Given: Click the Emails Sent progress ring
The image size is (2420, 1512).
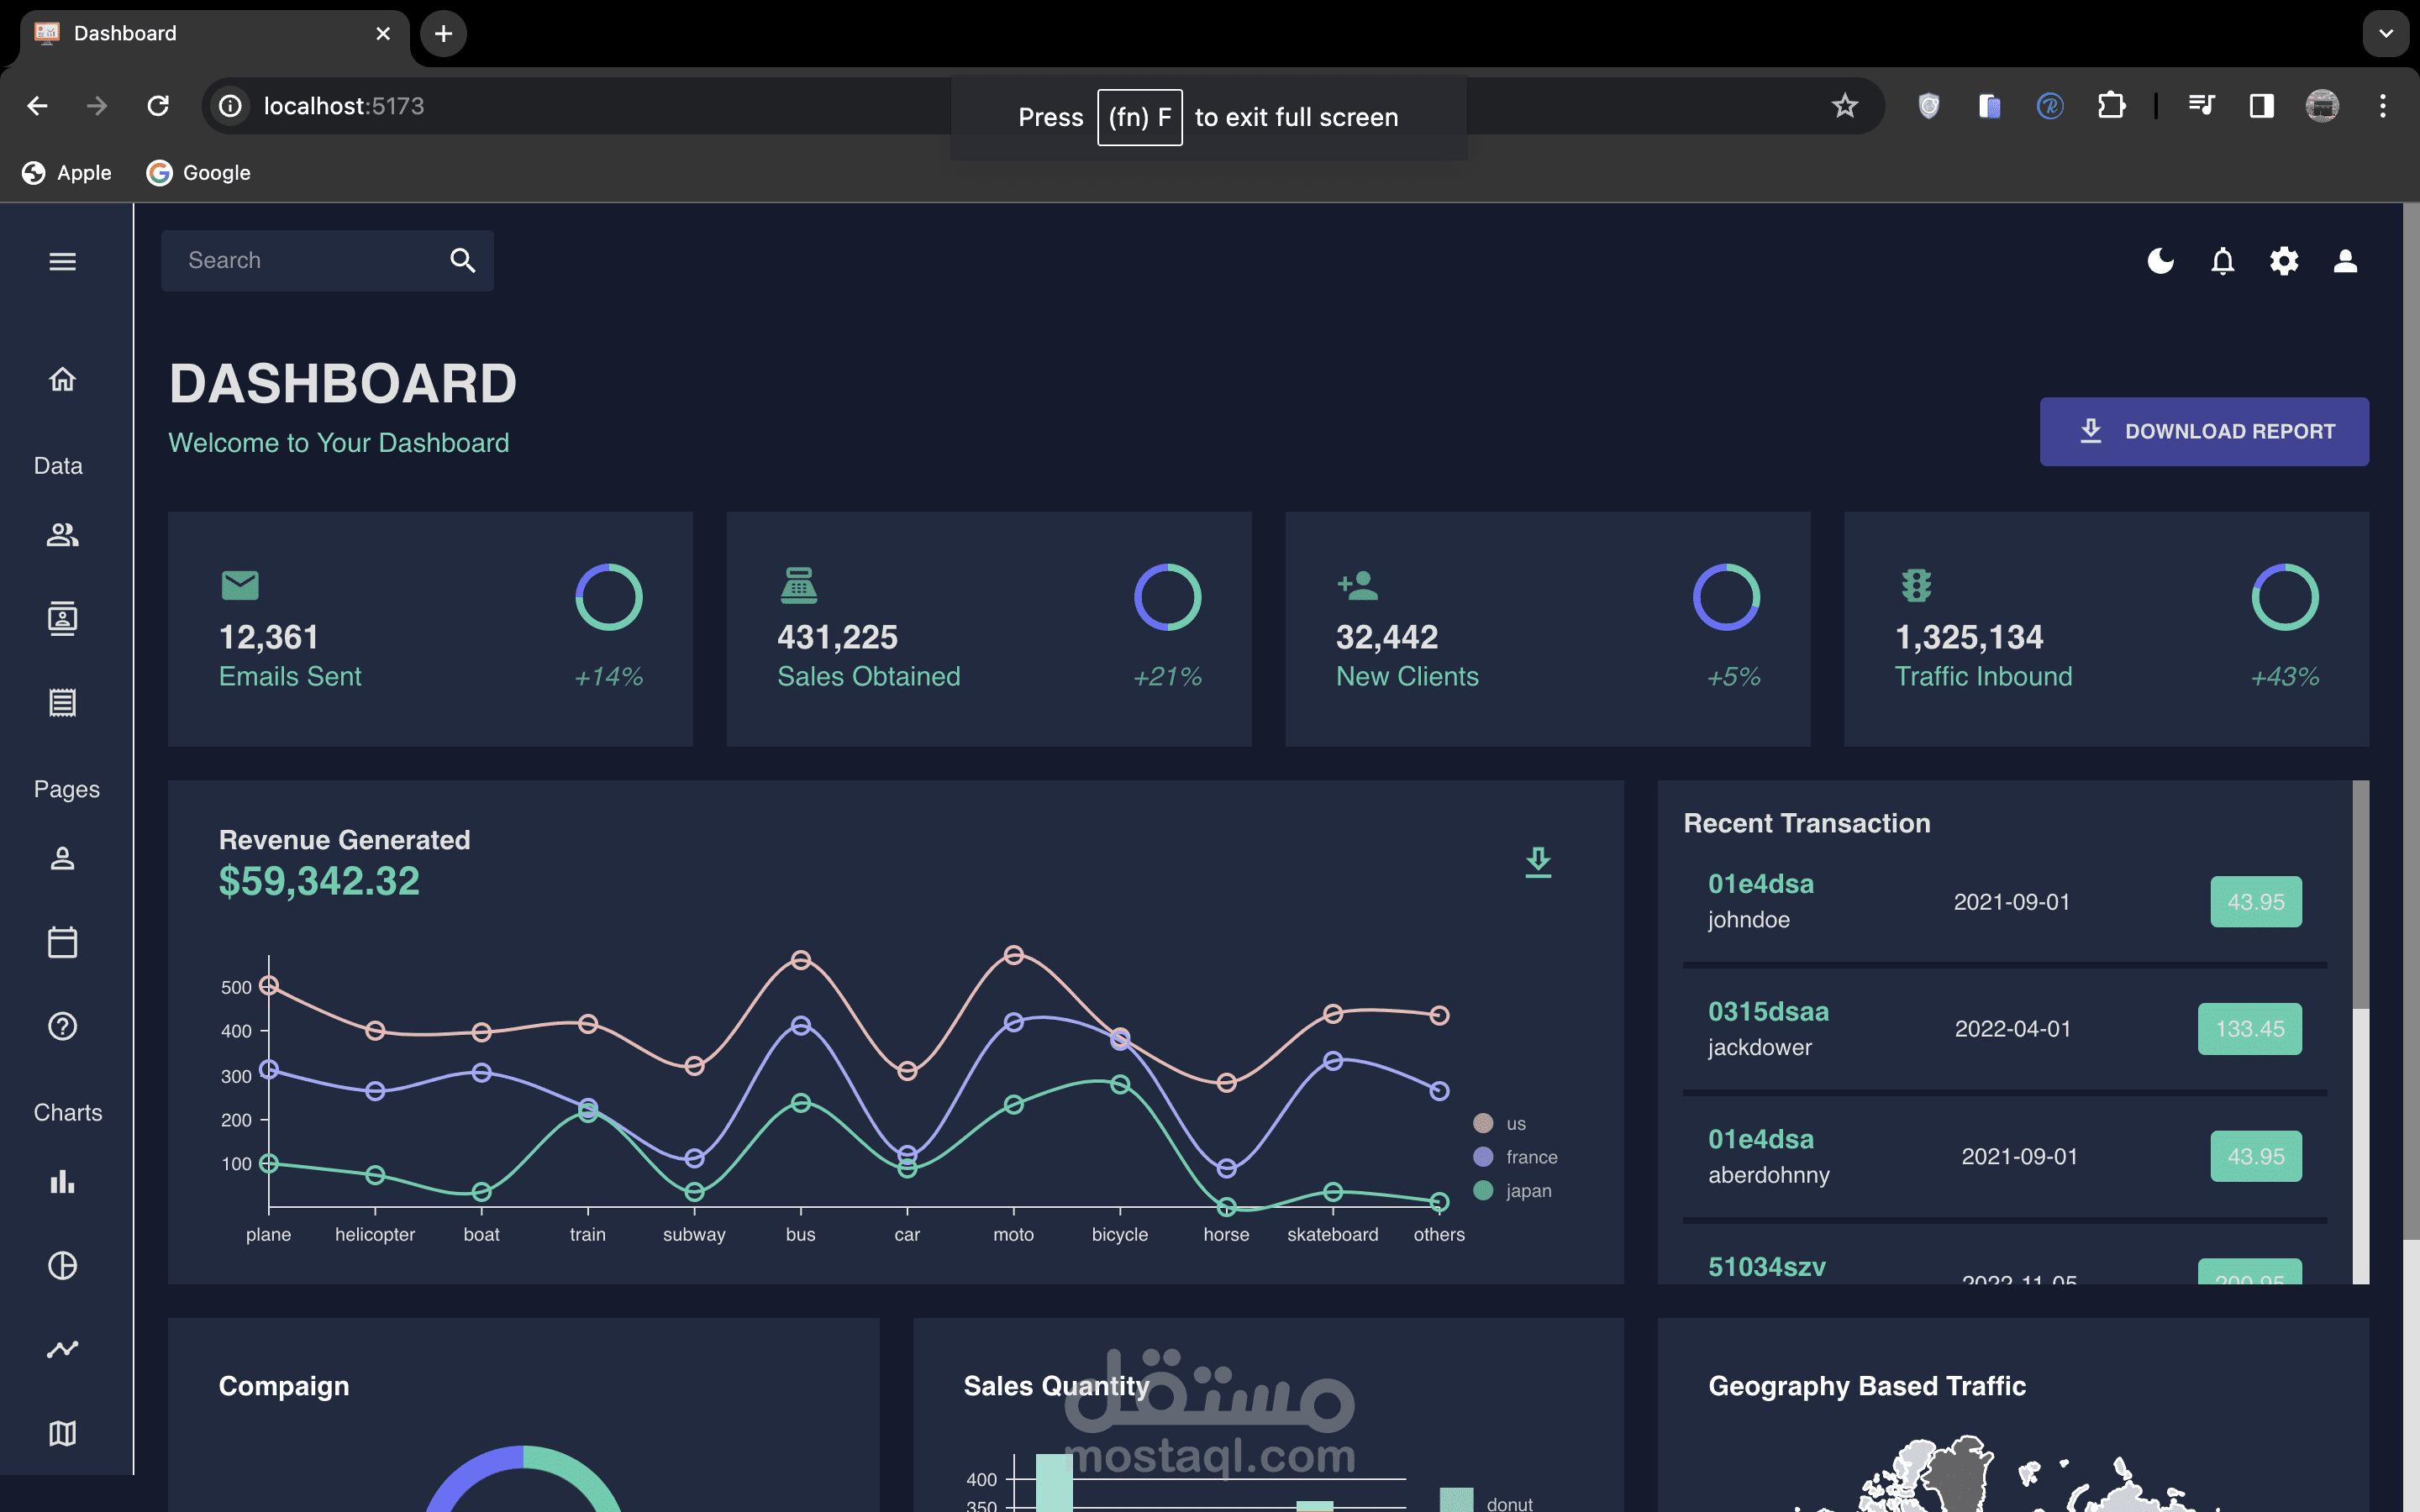Looking at the screenshot, I should pyautogui.click(x=608, y=597).
